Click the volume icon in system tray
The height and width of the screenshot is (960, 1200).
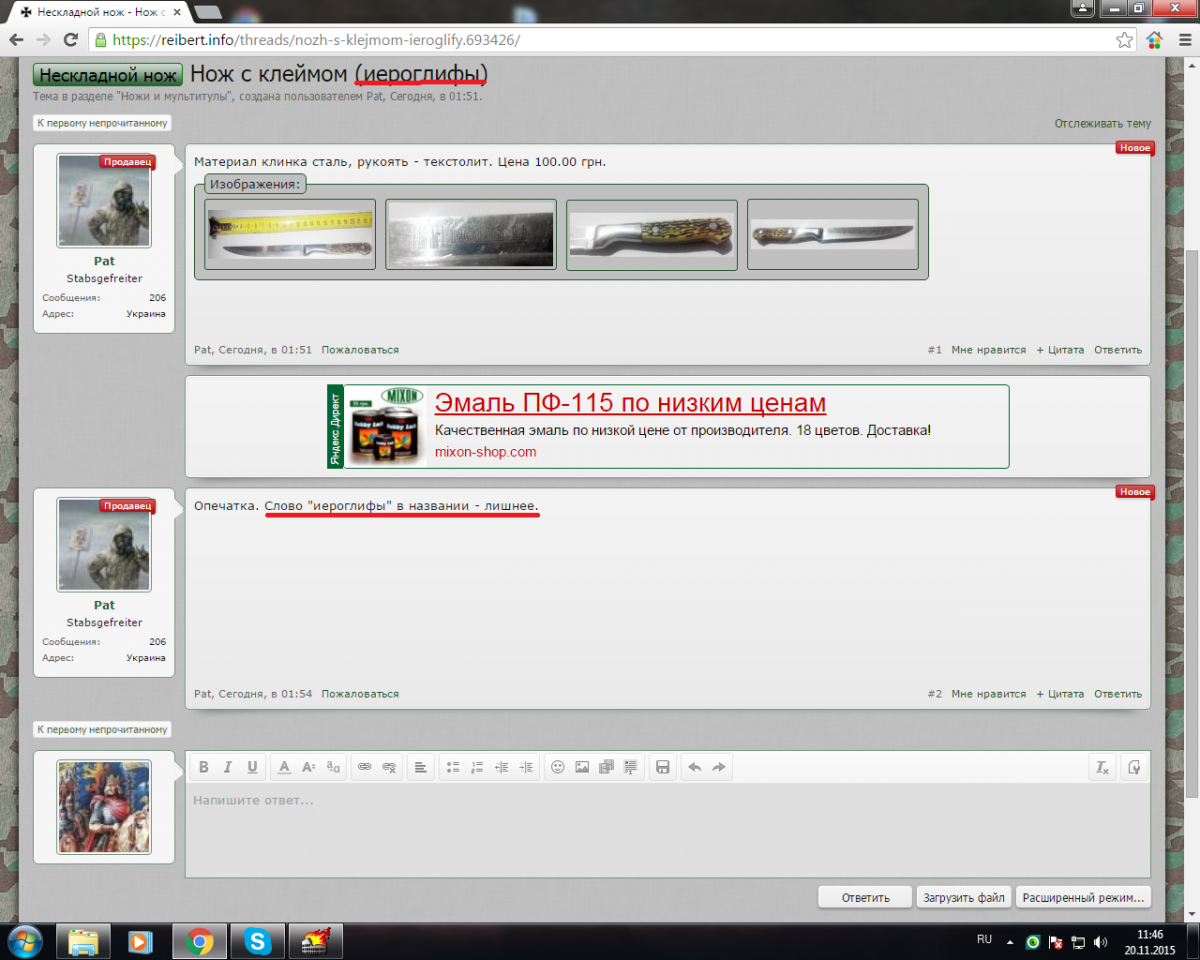click(1101, 942)
